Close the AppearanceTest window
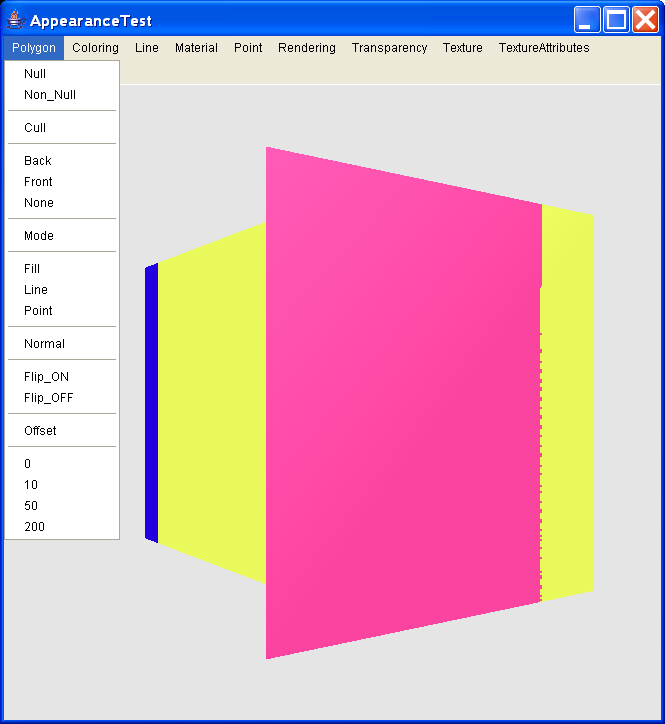The image size is (665, 724). (645, 20)
